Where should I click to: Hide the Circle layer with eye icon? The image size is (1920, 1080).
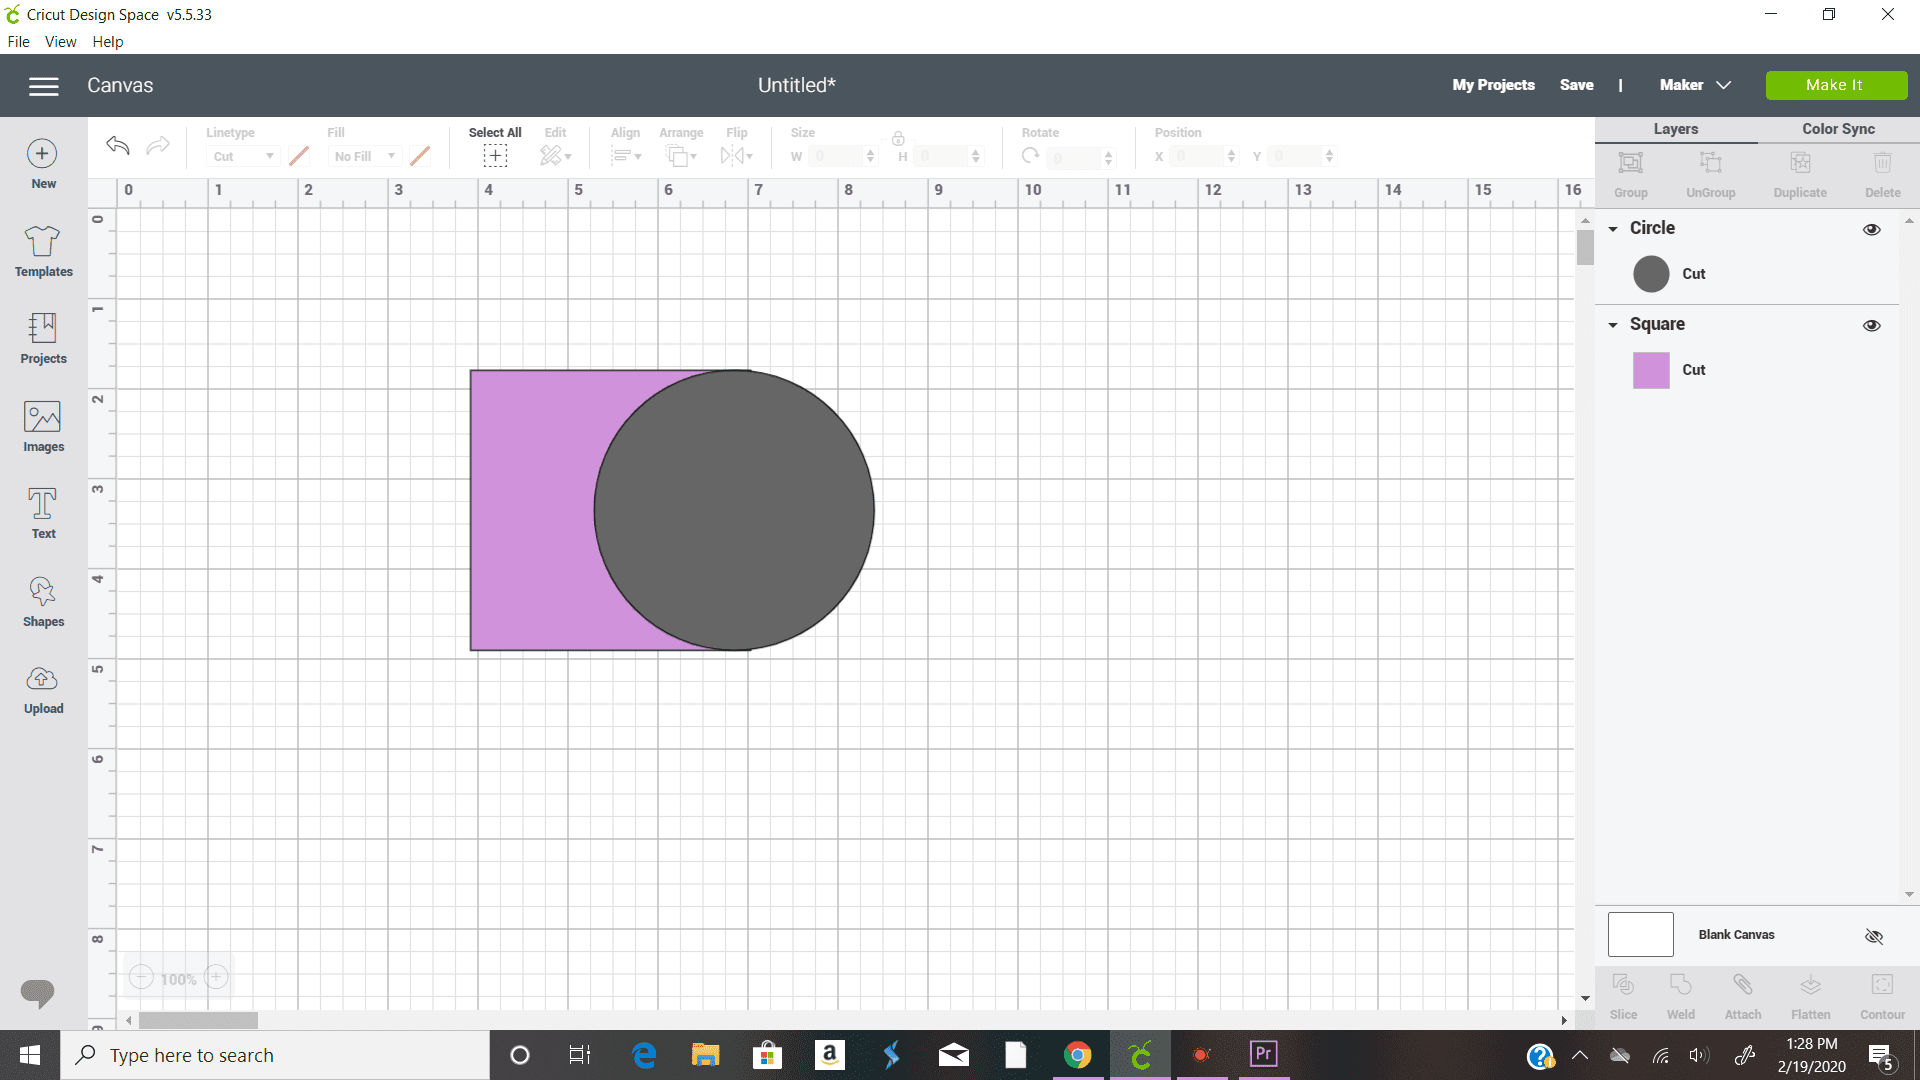tap(1872, 229)
